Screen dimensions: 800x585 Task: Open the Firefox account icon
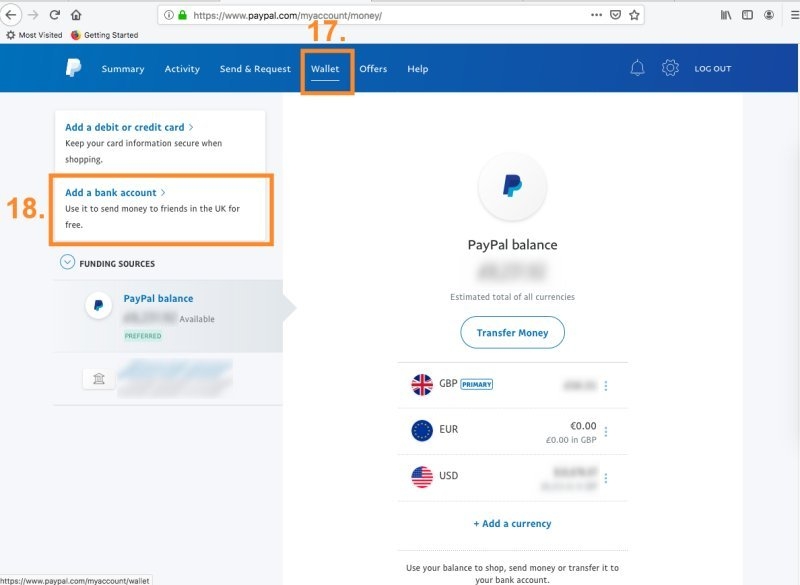pos(769,15)
